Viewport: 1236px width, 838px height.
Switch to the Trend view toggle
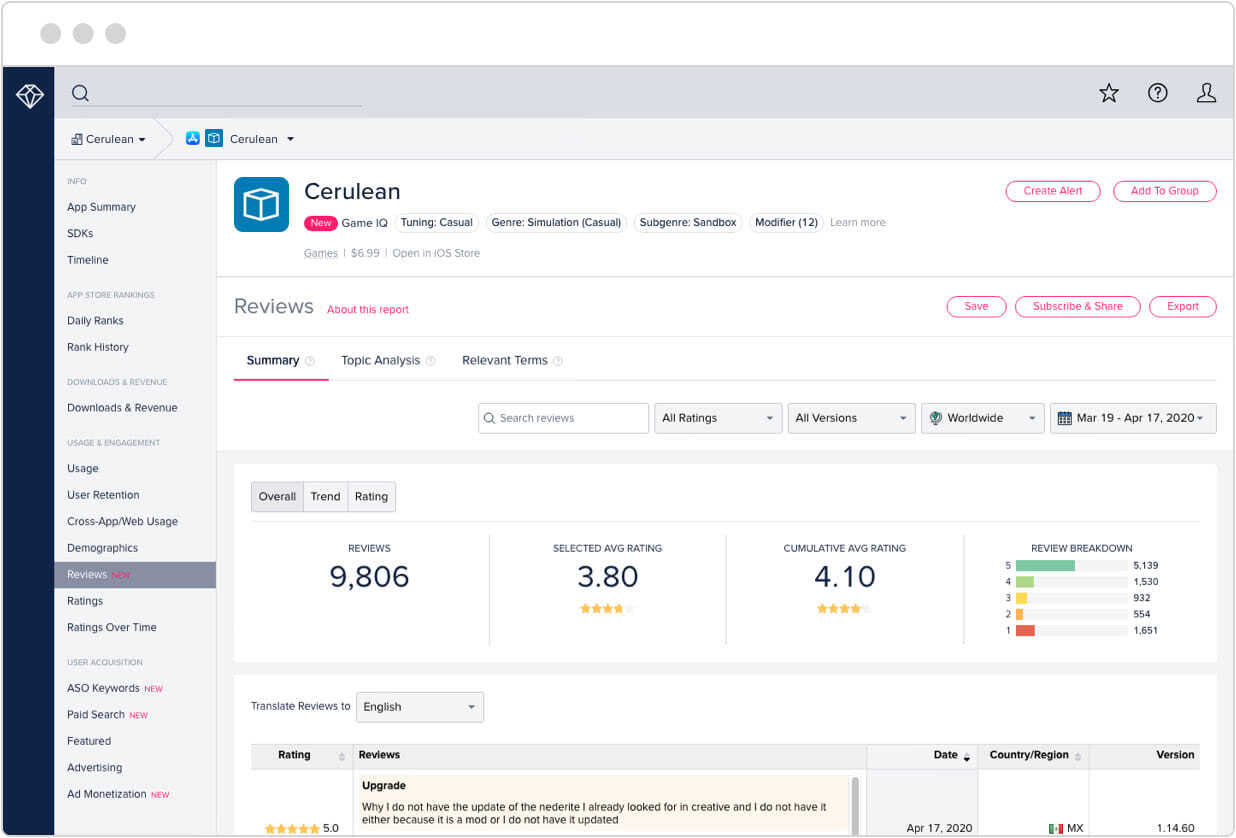click(x=325, y=497)
